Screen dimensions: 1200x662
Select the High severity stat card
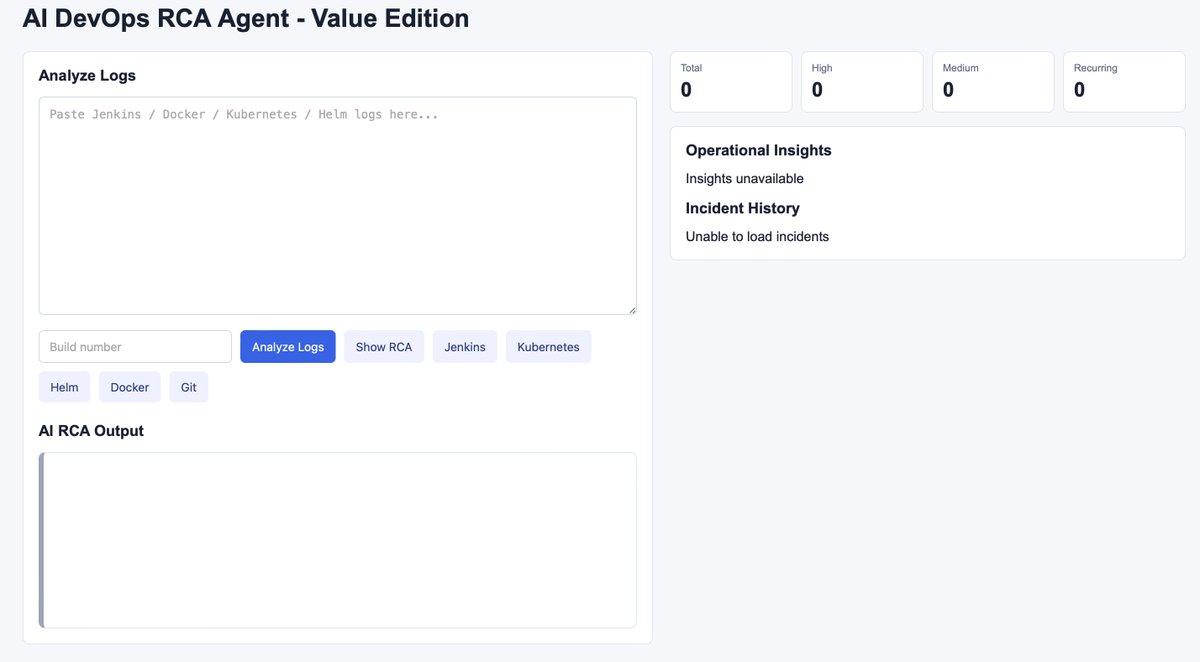862,82
